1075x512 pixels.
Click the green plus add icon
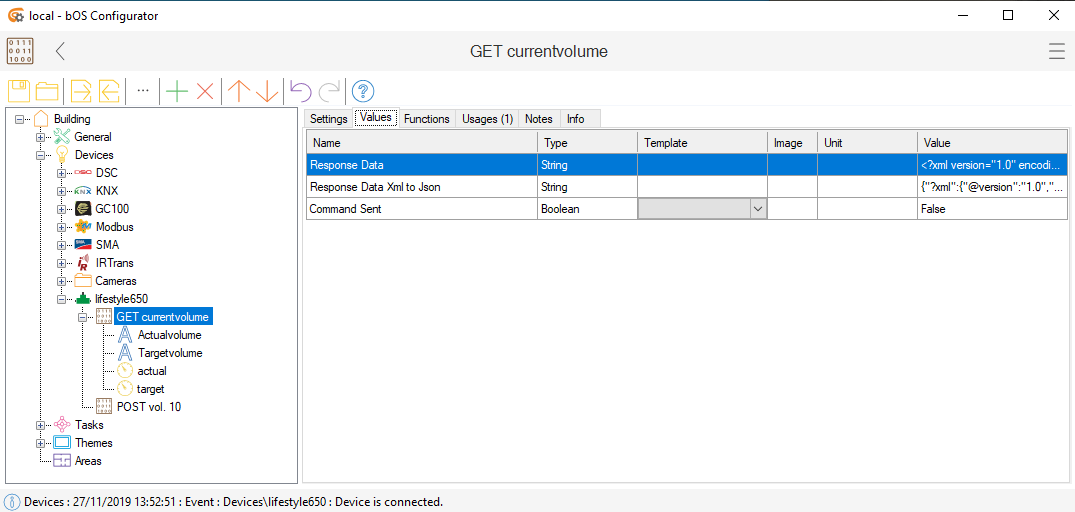click(x=177, y=91)
